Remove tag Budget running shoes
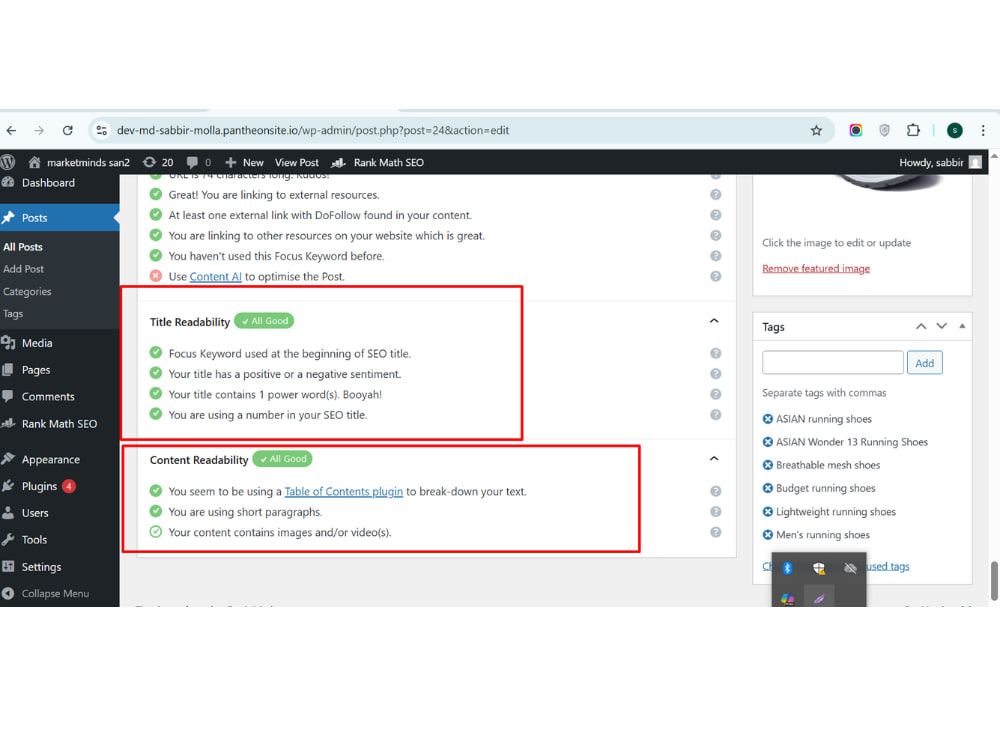The height and width of the screenshot is (750, 1000). click(768, 488)
